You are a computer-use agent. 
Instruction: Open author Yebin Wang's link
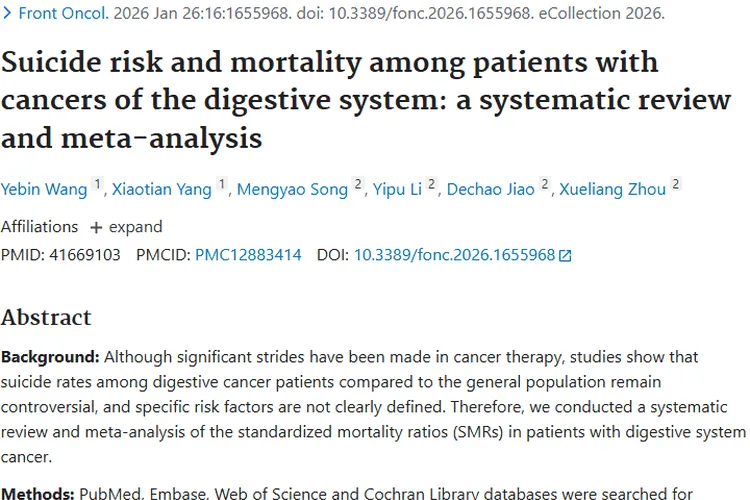[x=44, y=189]
